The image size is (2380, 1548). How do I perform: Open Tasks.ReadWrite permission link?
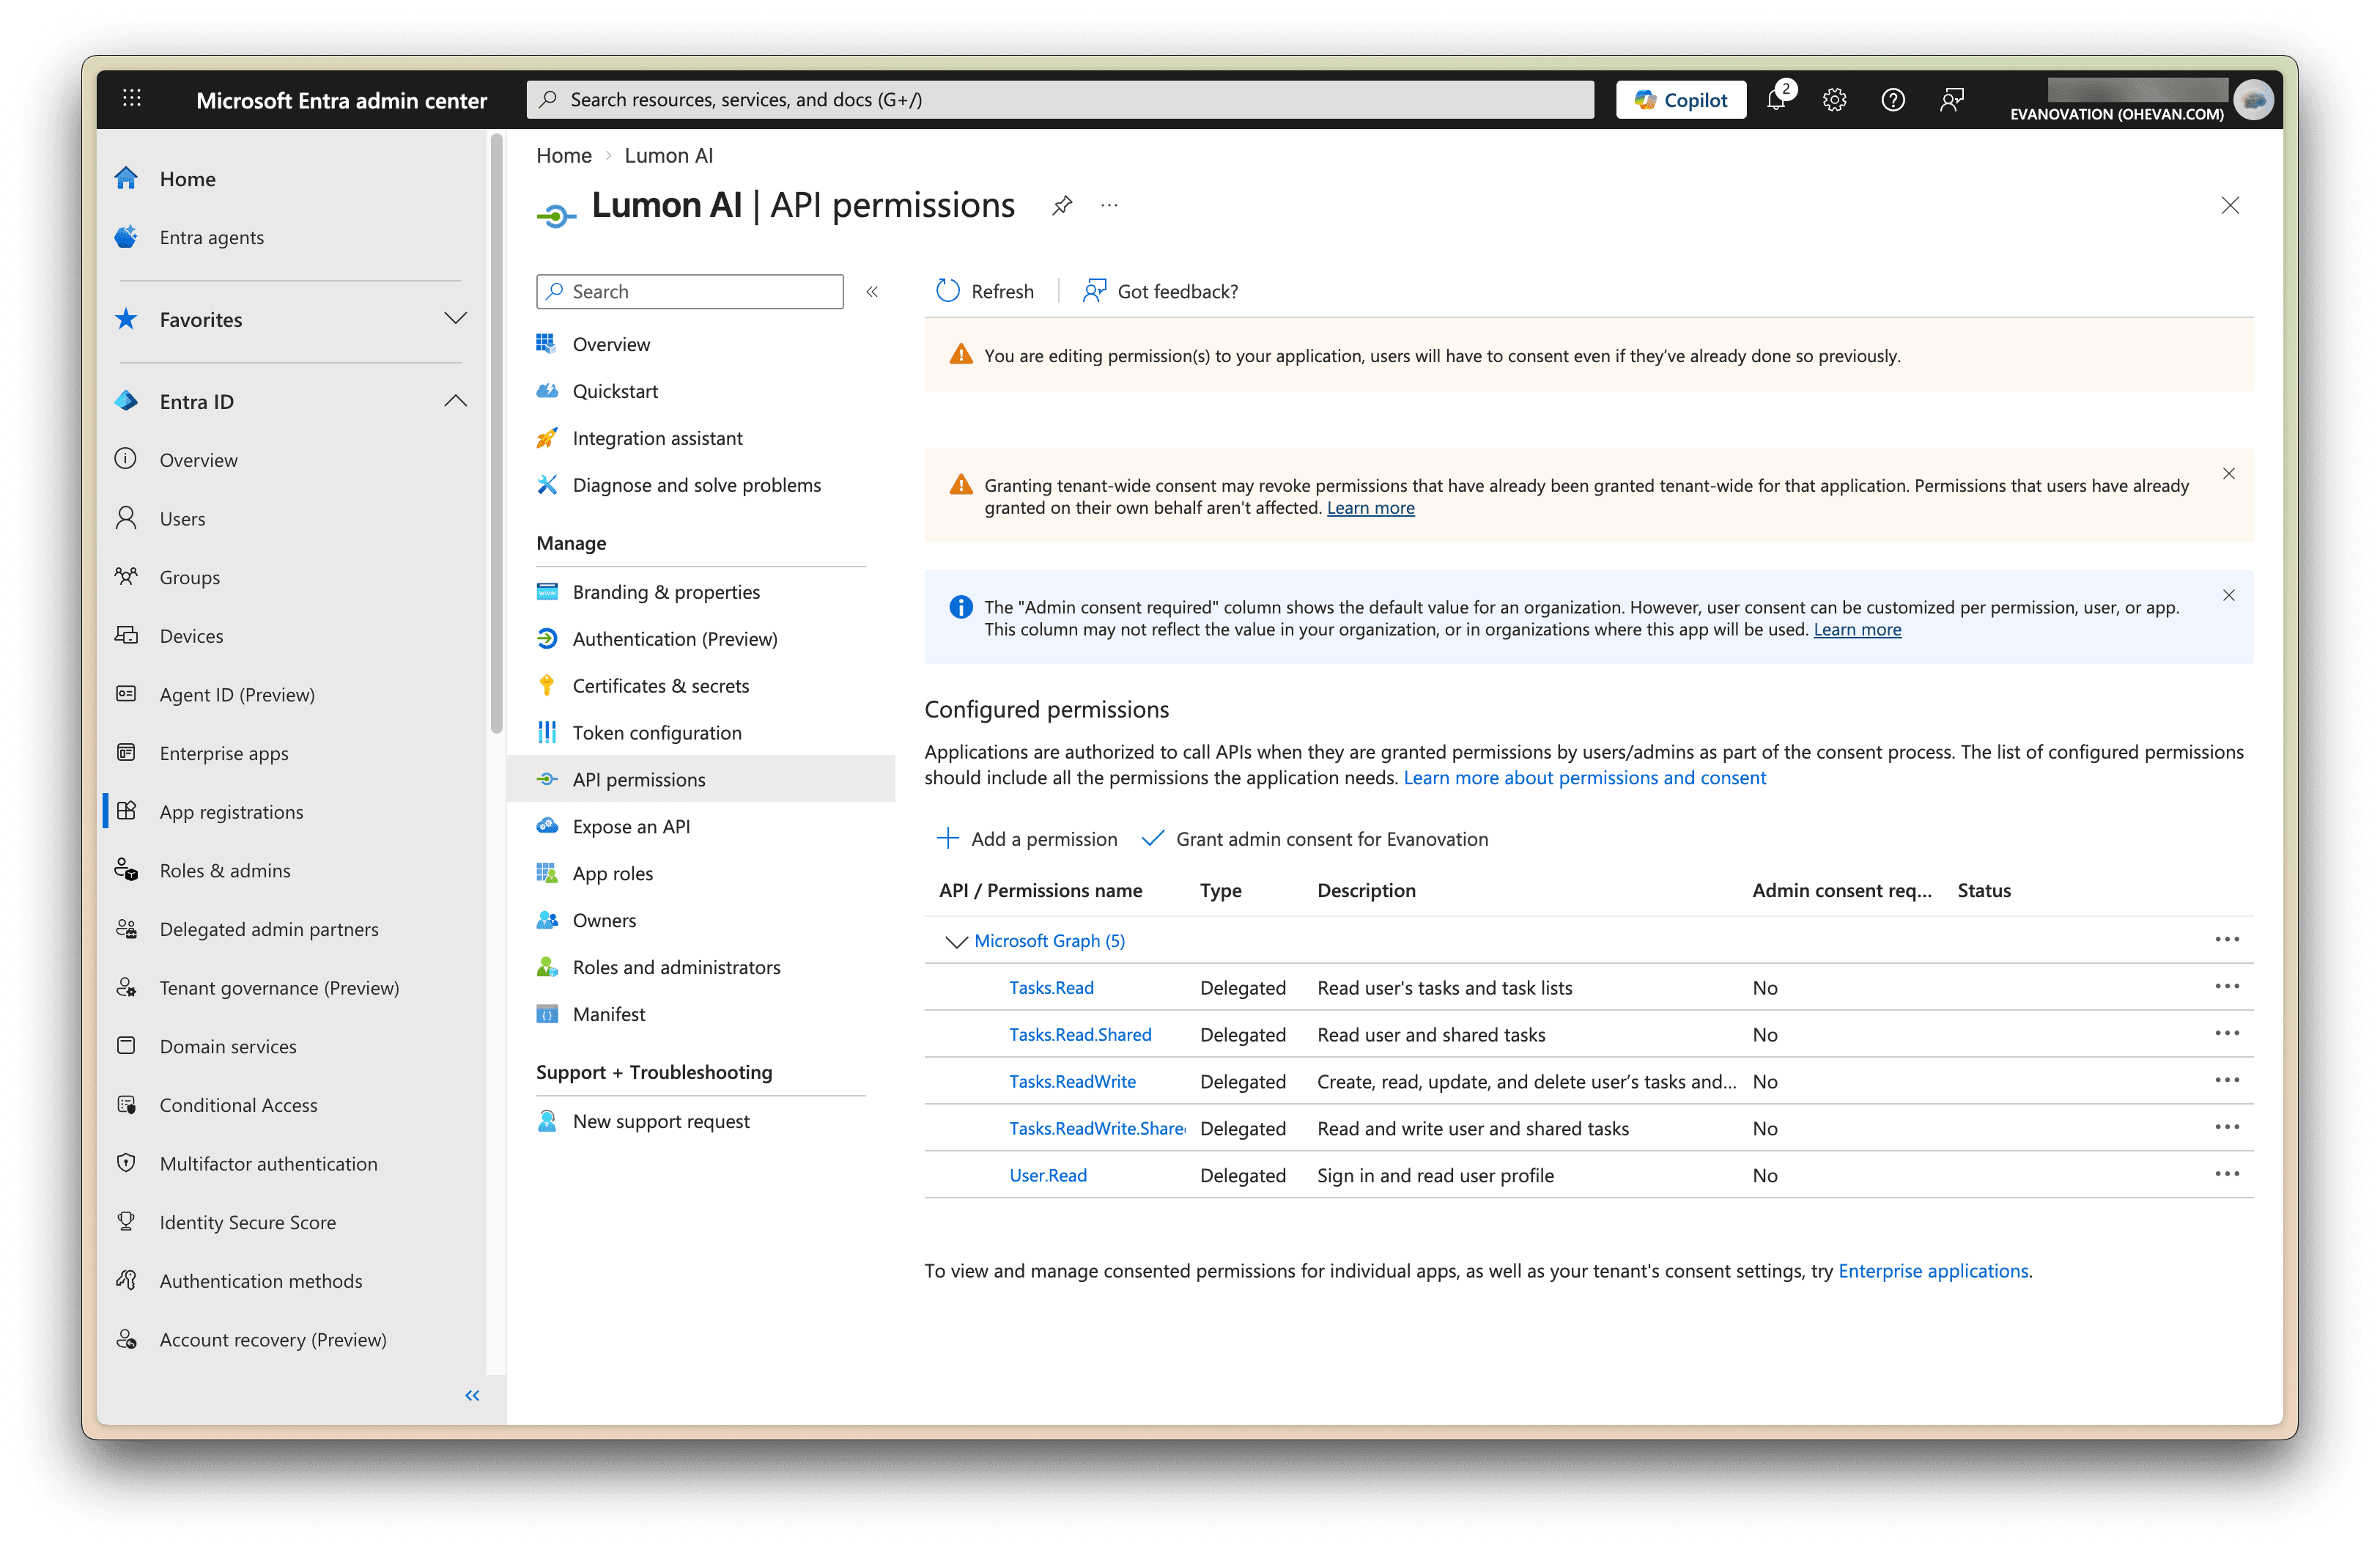(x=1072, y=1081)
